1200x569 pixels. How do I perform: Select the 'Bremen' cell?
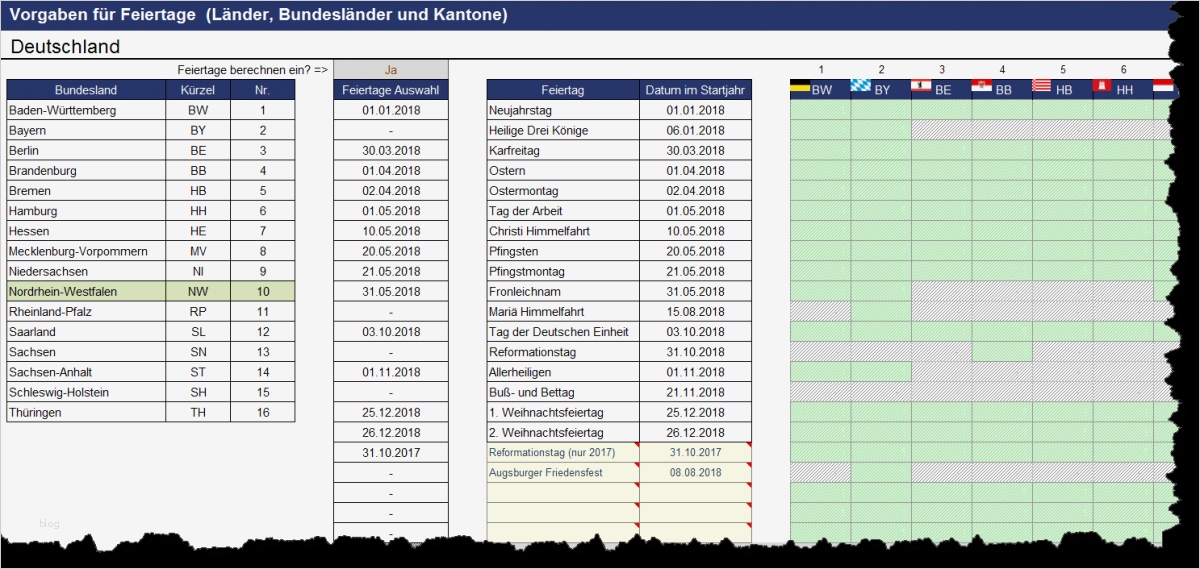point(86,191)
